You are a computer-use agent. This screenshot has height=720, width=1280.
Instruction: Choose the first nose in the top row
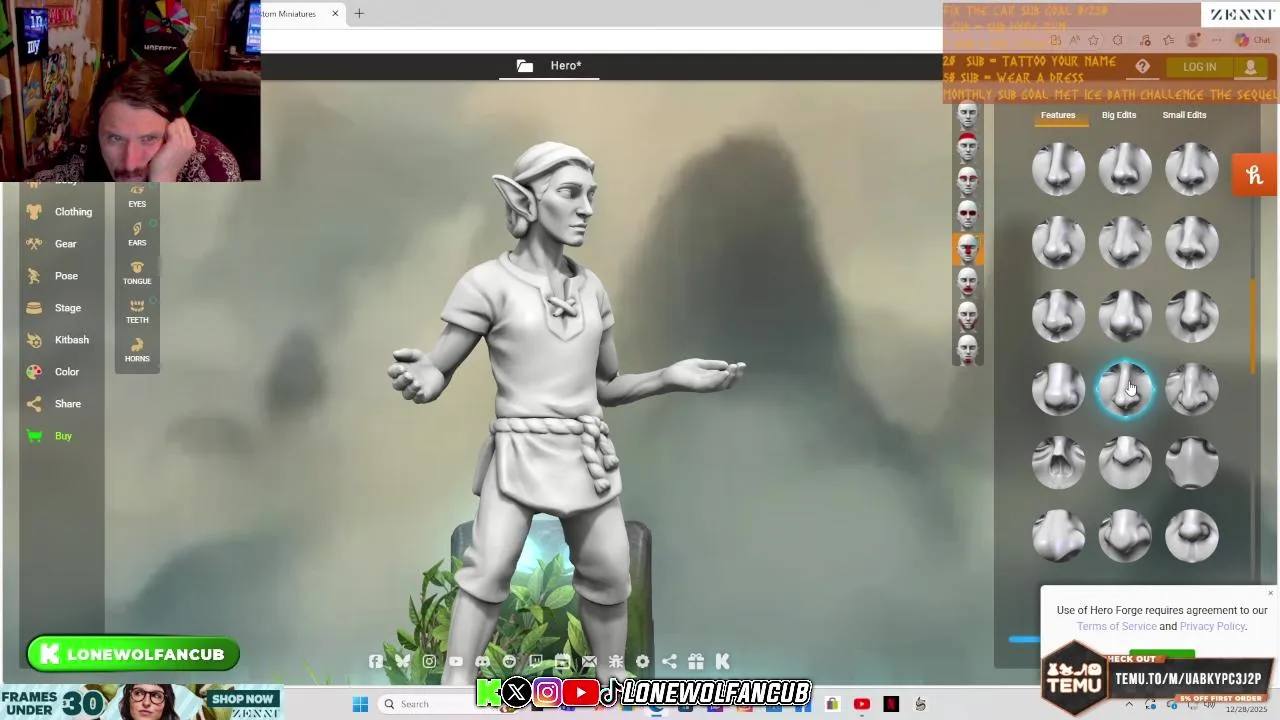point(1058,168)
